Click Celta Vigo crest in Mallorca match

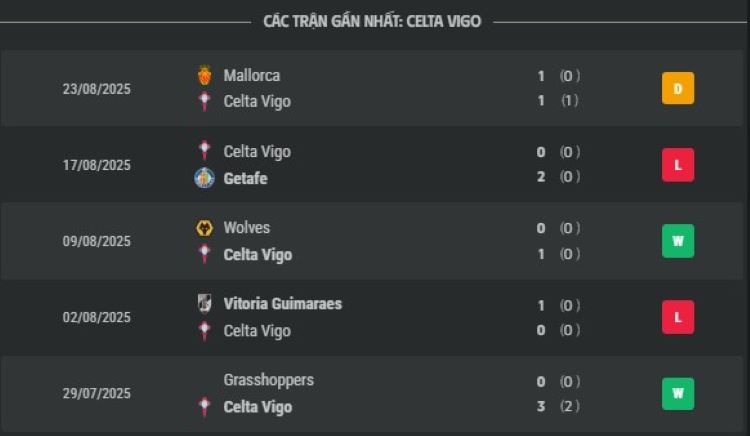coord(205,101)
